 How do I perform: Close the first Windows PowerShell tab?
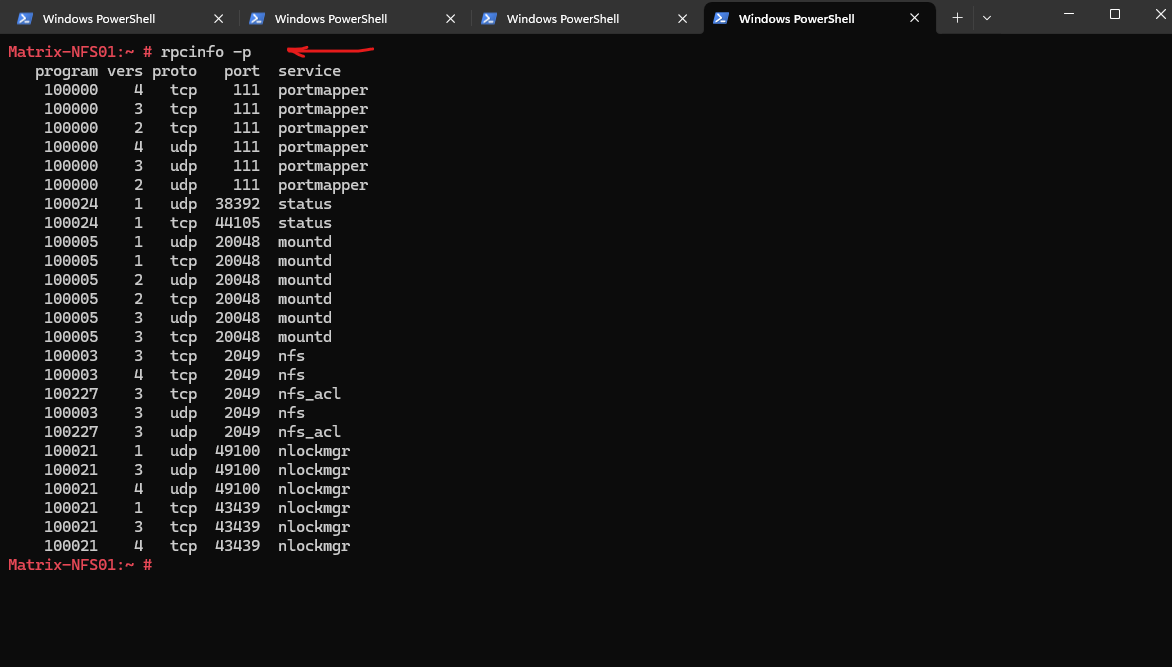(x=218, y=19)
